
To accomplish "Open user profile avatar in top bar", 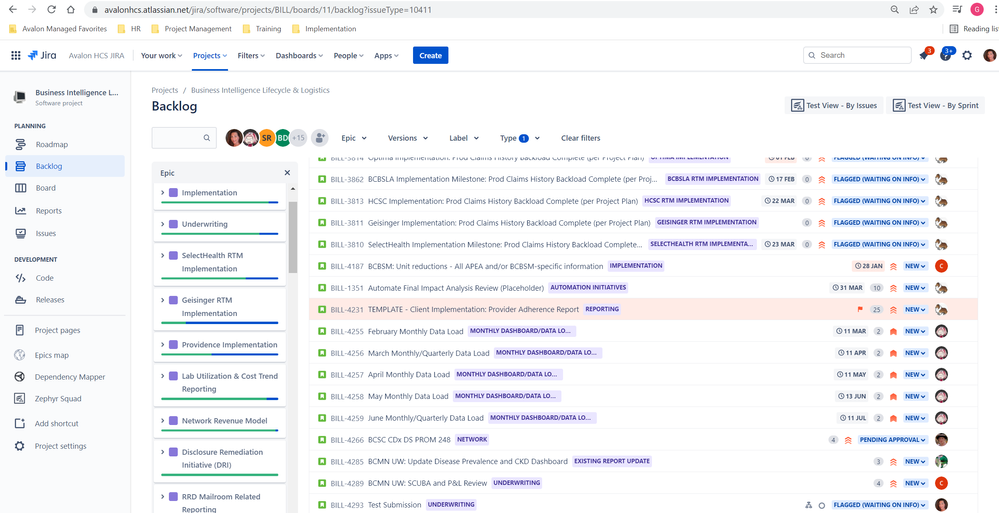I will 989,55.
